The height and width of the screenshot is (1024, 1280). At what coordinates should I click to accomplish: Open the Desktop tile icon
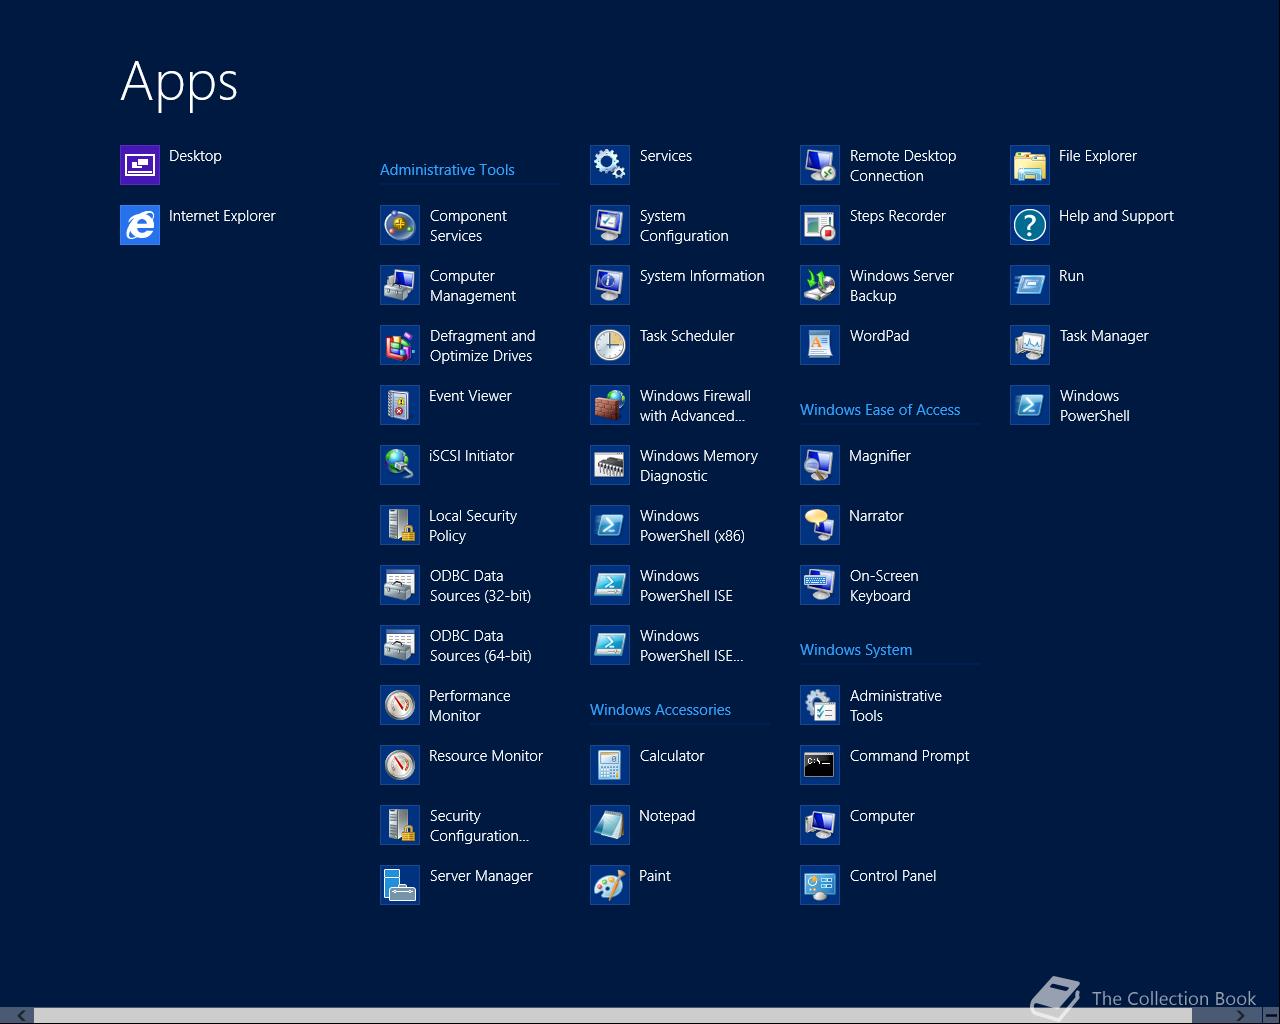click(140, 165)
